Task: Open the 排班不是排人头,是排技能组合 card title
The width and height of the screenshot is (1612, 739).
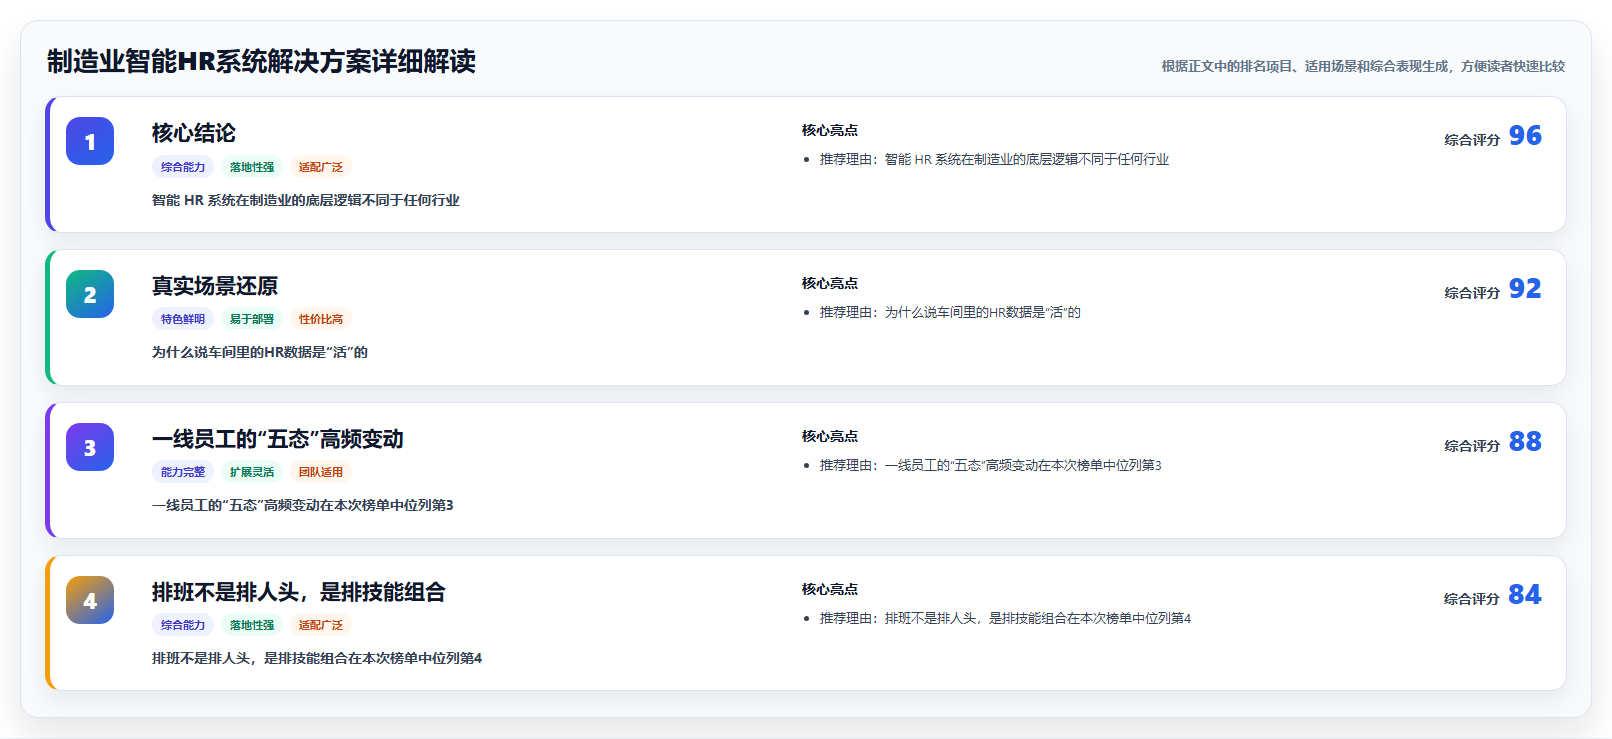Action: 299,592
